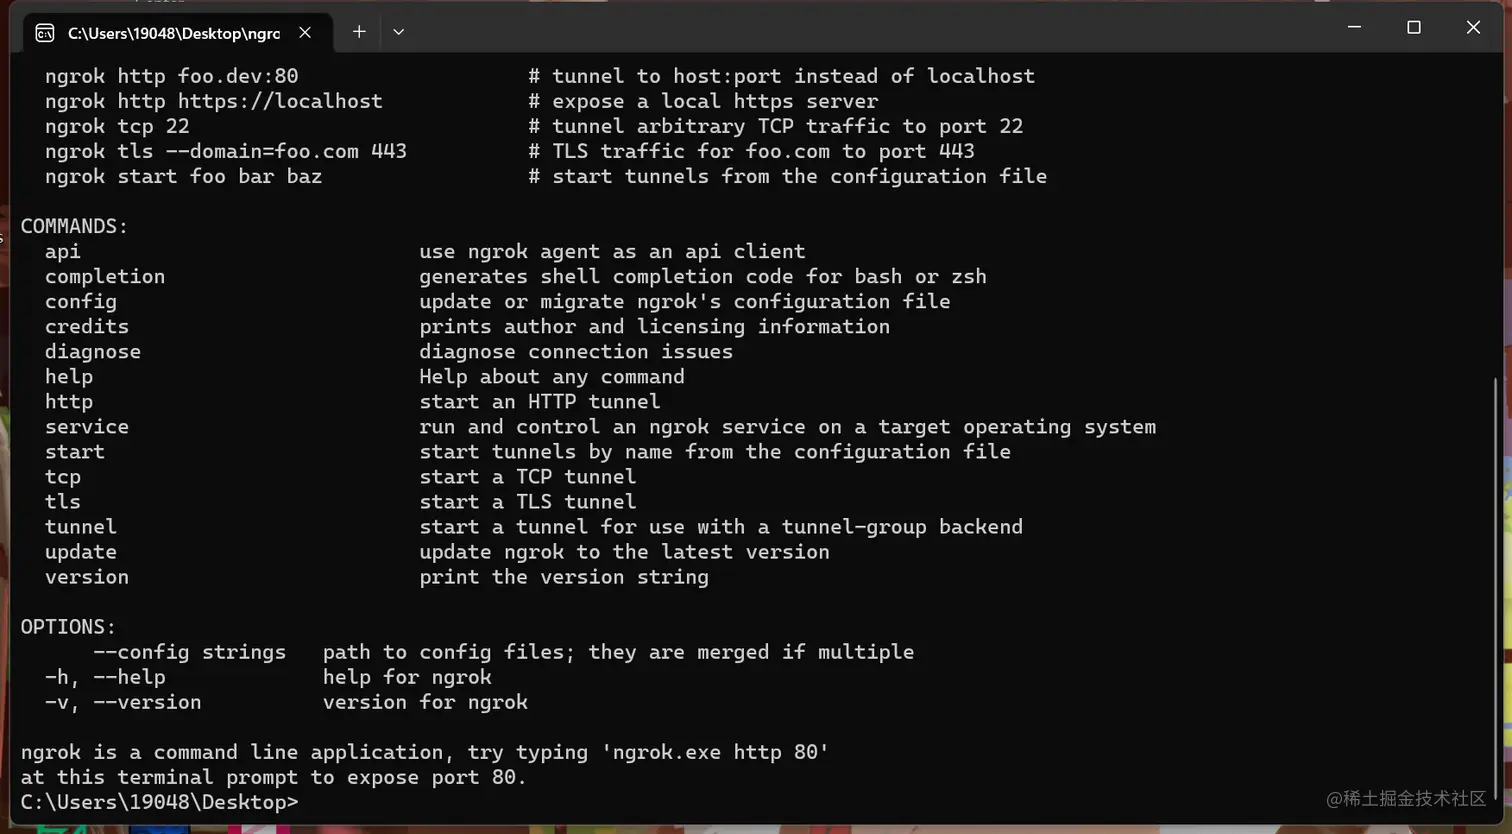
Task: Minimize the terminal window
Action: (x=1354, y=27)
